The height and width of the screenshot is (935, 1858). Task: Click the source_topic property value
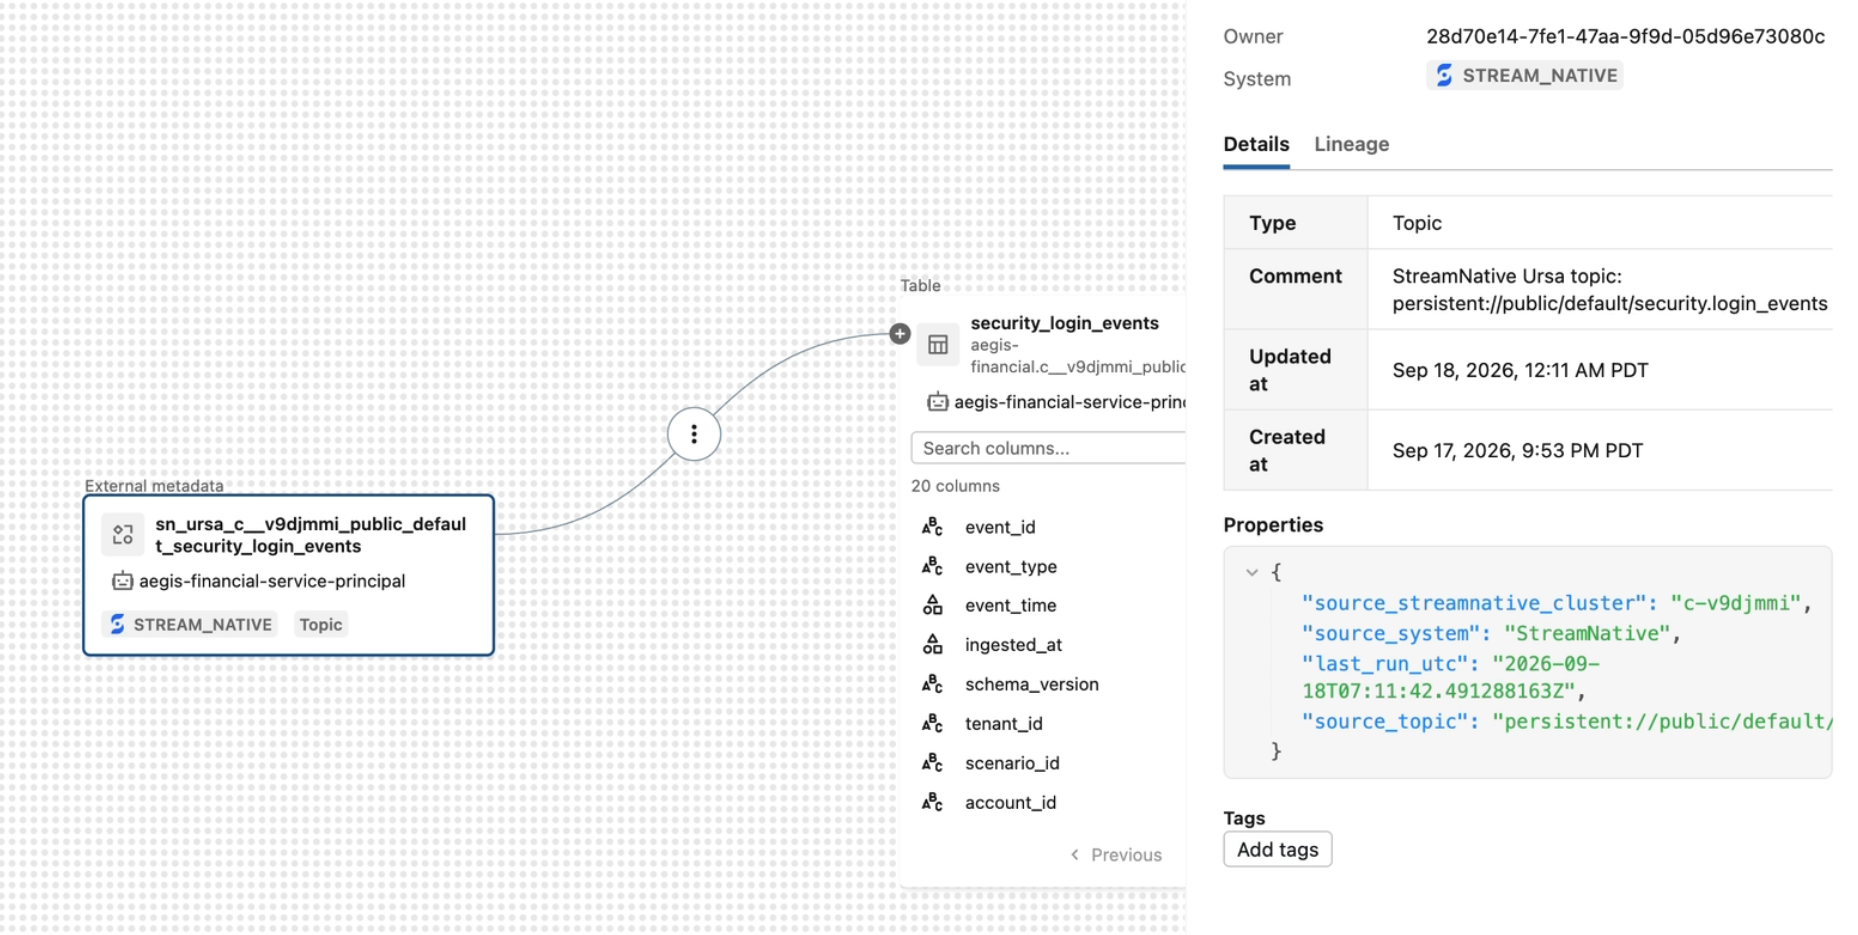[x=1663, y=721]
